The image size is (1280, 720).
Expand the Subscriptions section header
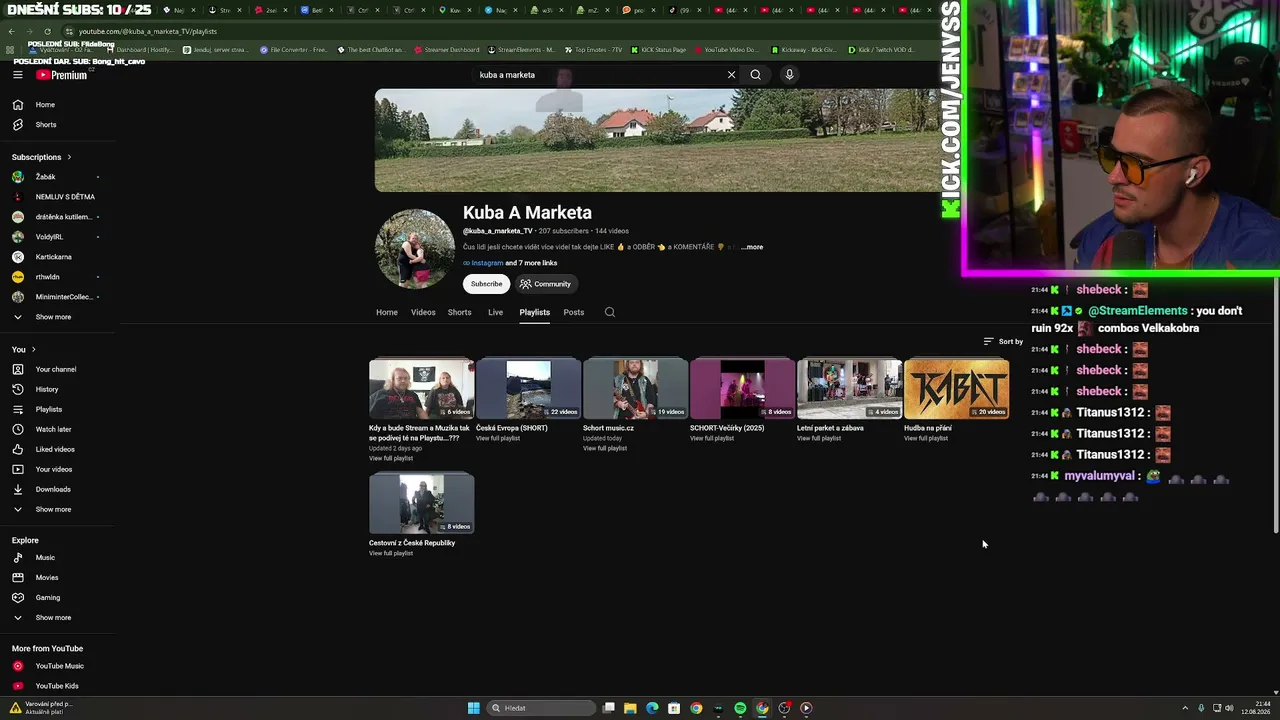click(42, 157)
